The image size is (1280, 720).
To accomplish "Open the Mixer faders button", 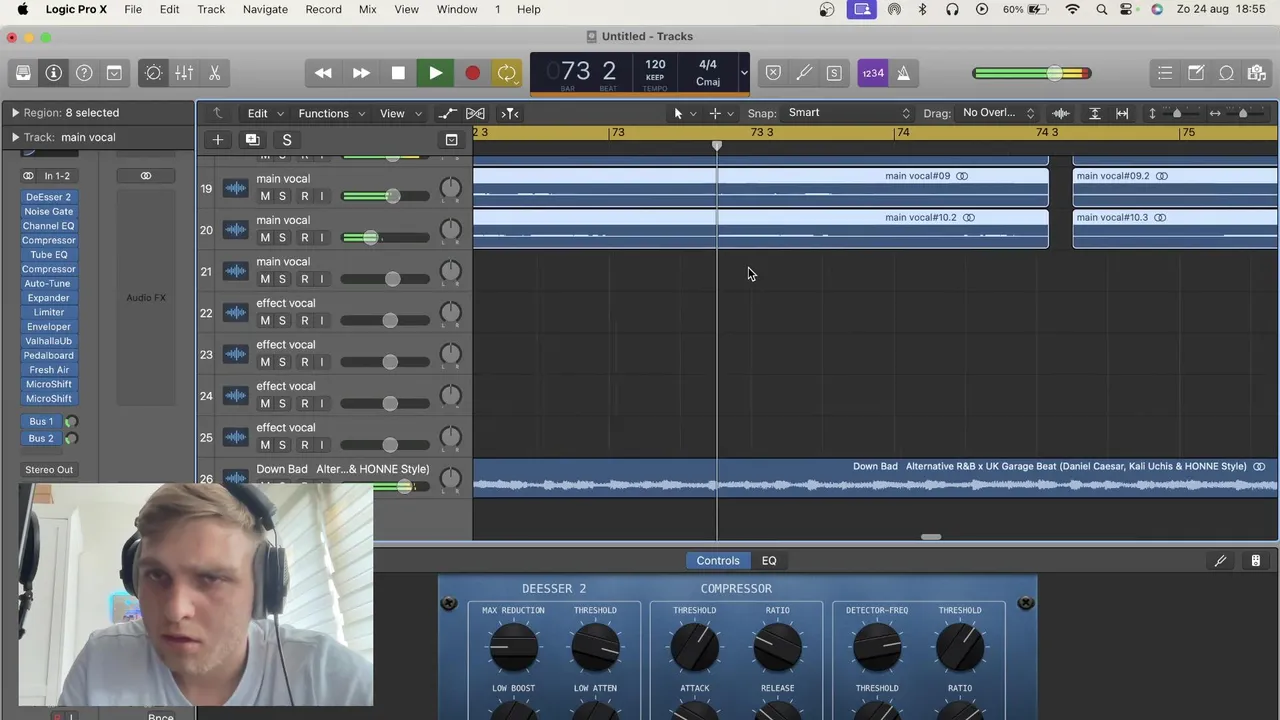I will pyautogui.click(x=184, y=73).
